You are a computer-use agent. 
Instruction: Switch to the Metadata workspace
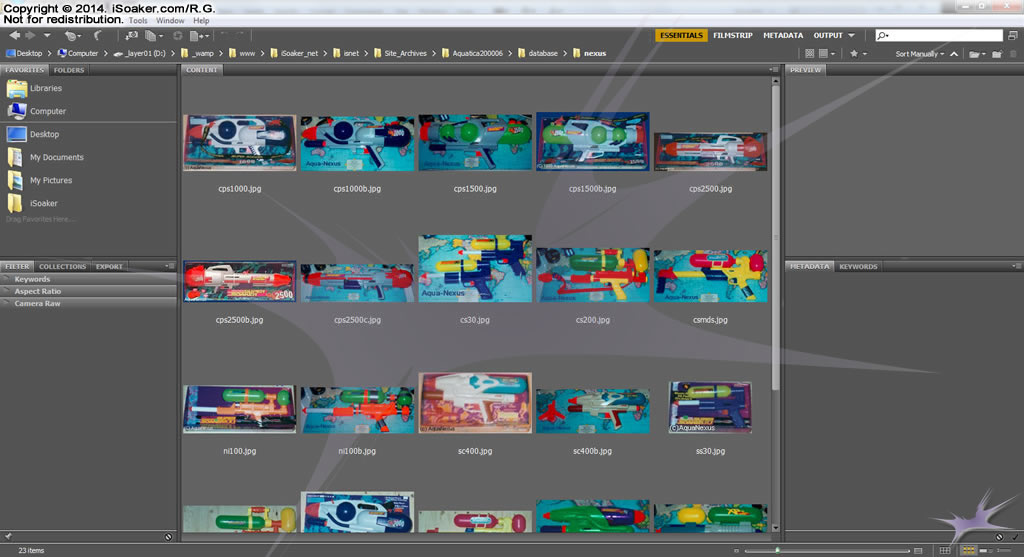(783, 35)
